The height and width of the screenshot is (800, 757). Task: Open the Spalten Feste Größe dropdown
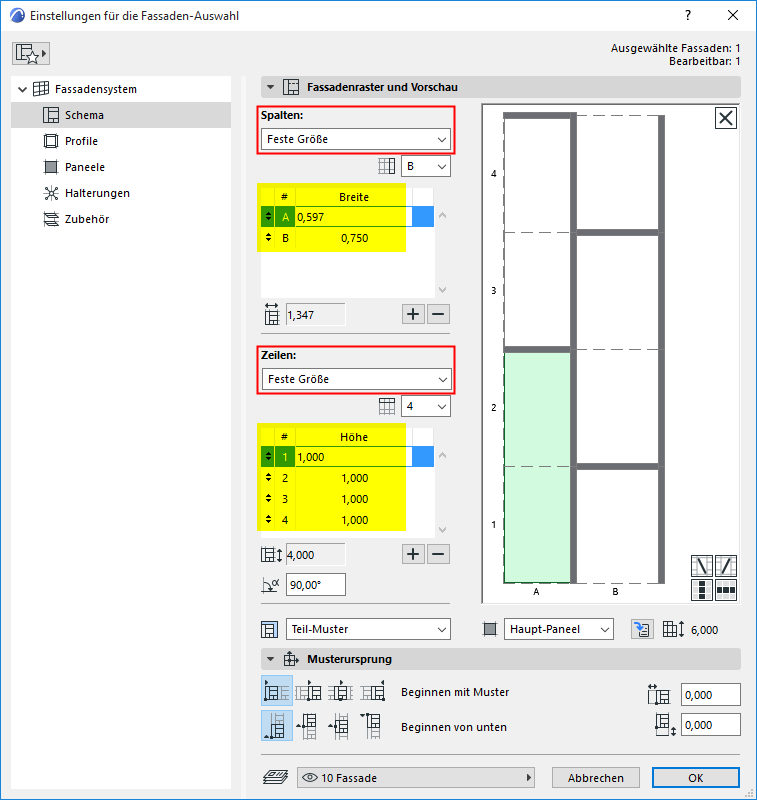(x=356, y=139)
